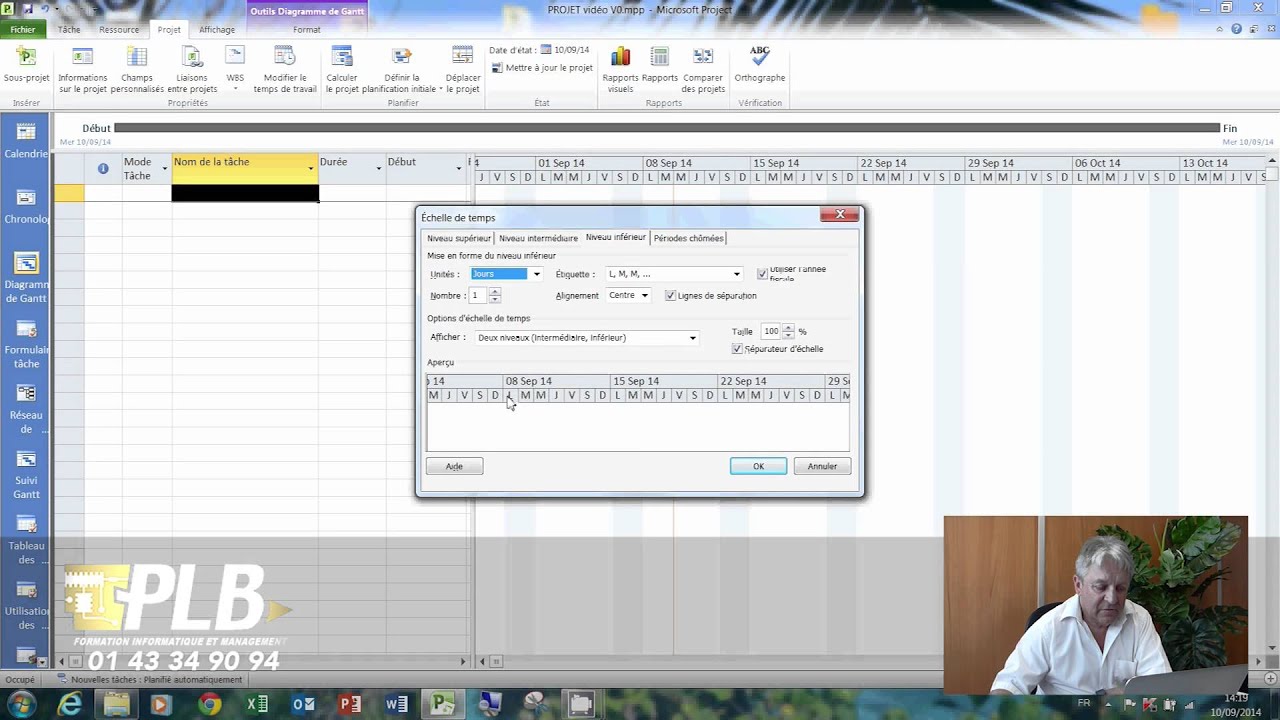Open Liaisons entre projets
This screenshot has width=1280, height=720.
pyautogui.click(x=192, y=69)
